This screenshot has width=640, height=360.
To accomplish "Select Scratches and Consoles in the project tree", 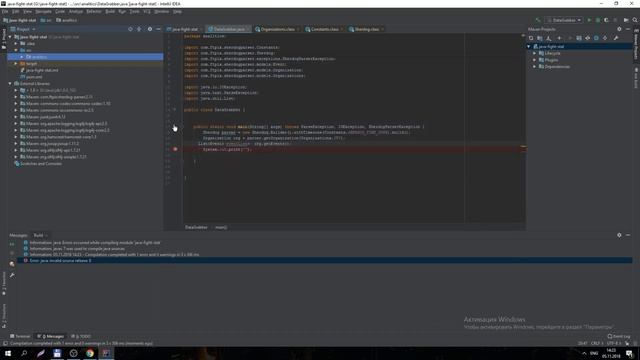I will click(41, 164).
